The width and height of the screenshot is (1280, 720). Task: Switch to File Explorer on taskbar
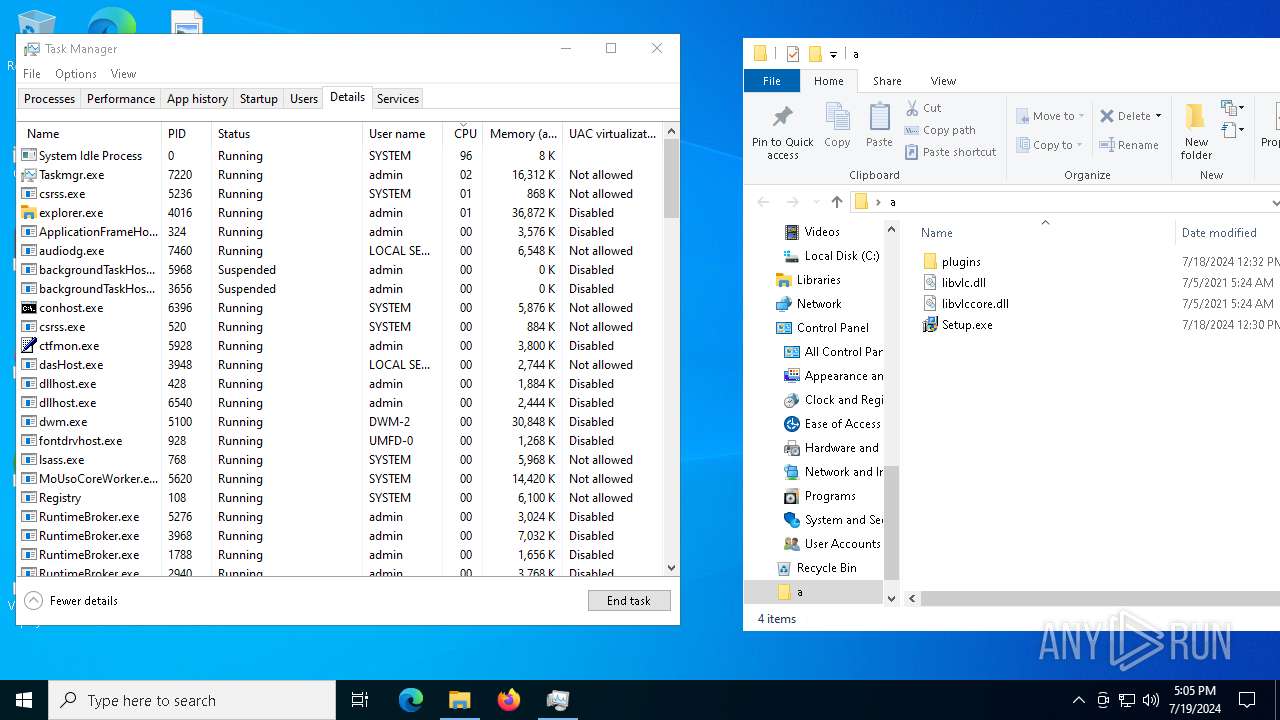point(460,700)
